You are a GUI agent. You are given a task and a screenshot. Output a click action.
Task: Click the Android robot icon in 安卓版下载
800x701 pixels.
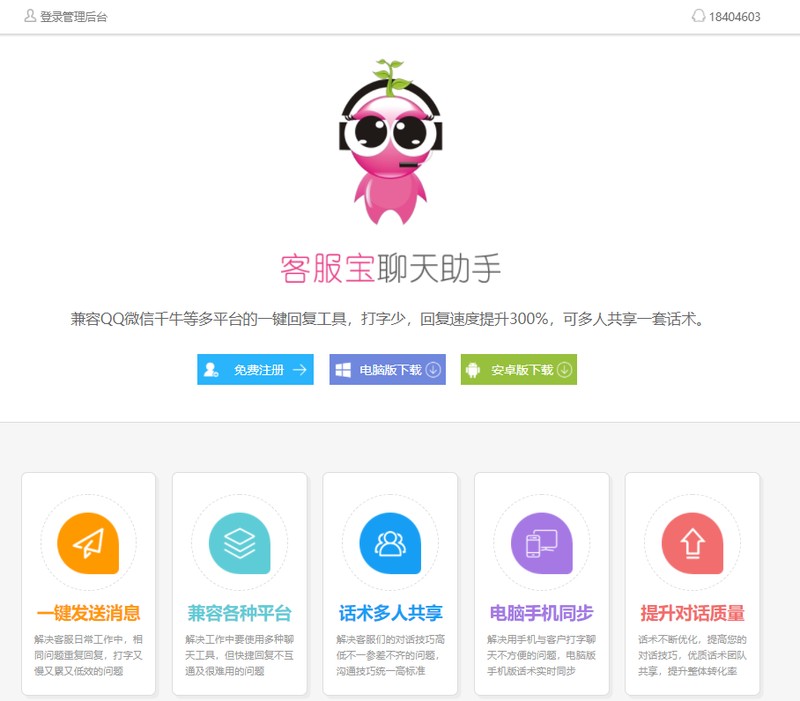pos(473,369)
